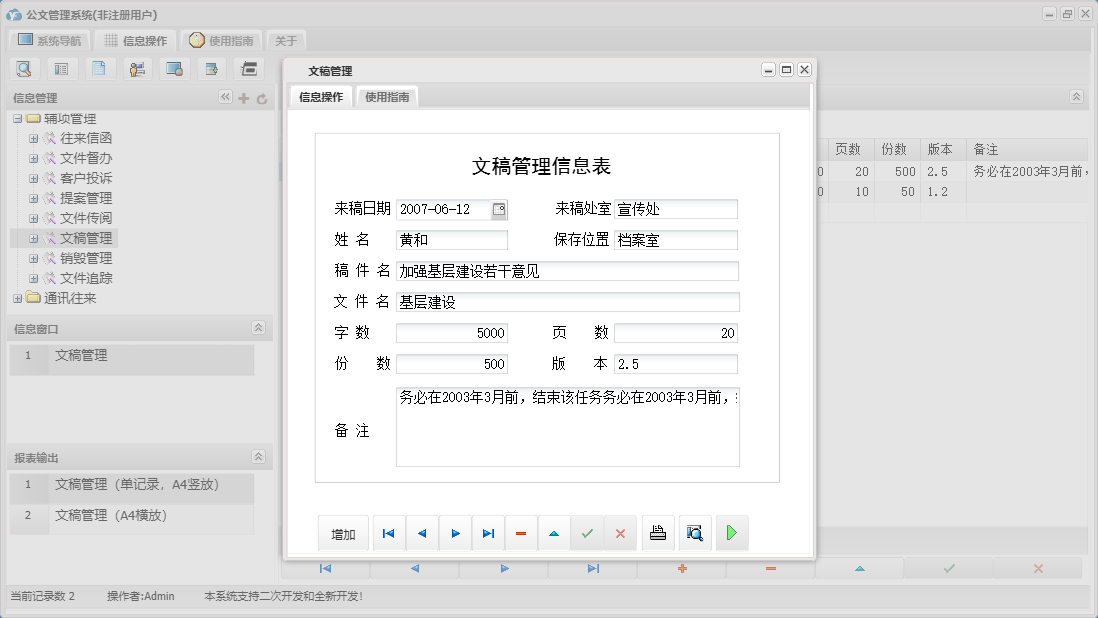The height and width of the screenshot is (618, 1098).
Task: Click the monitor-with-globe icon on the toolbar
Action: click(175, 68)
